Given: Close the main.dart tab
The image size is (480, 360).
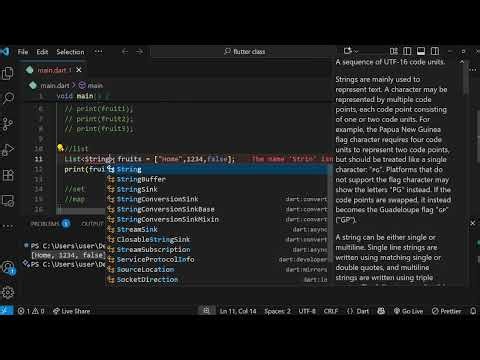Looking at the screenshot, I should click(79, 70).
